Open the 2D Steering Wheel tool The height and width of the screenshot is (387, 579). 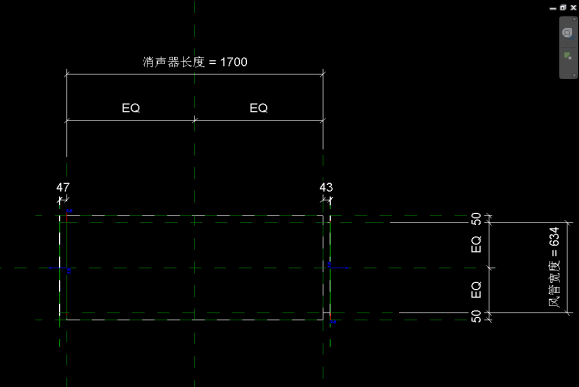click(x=568, y=33)
